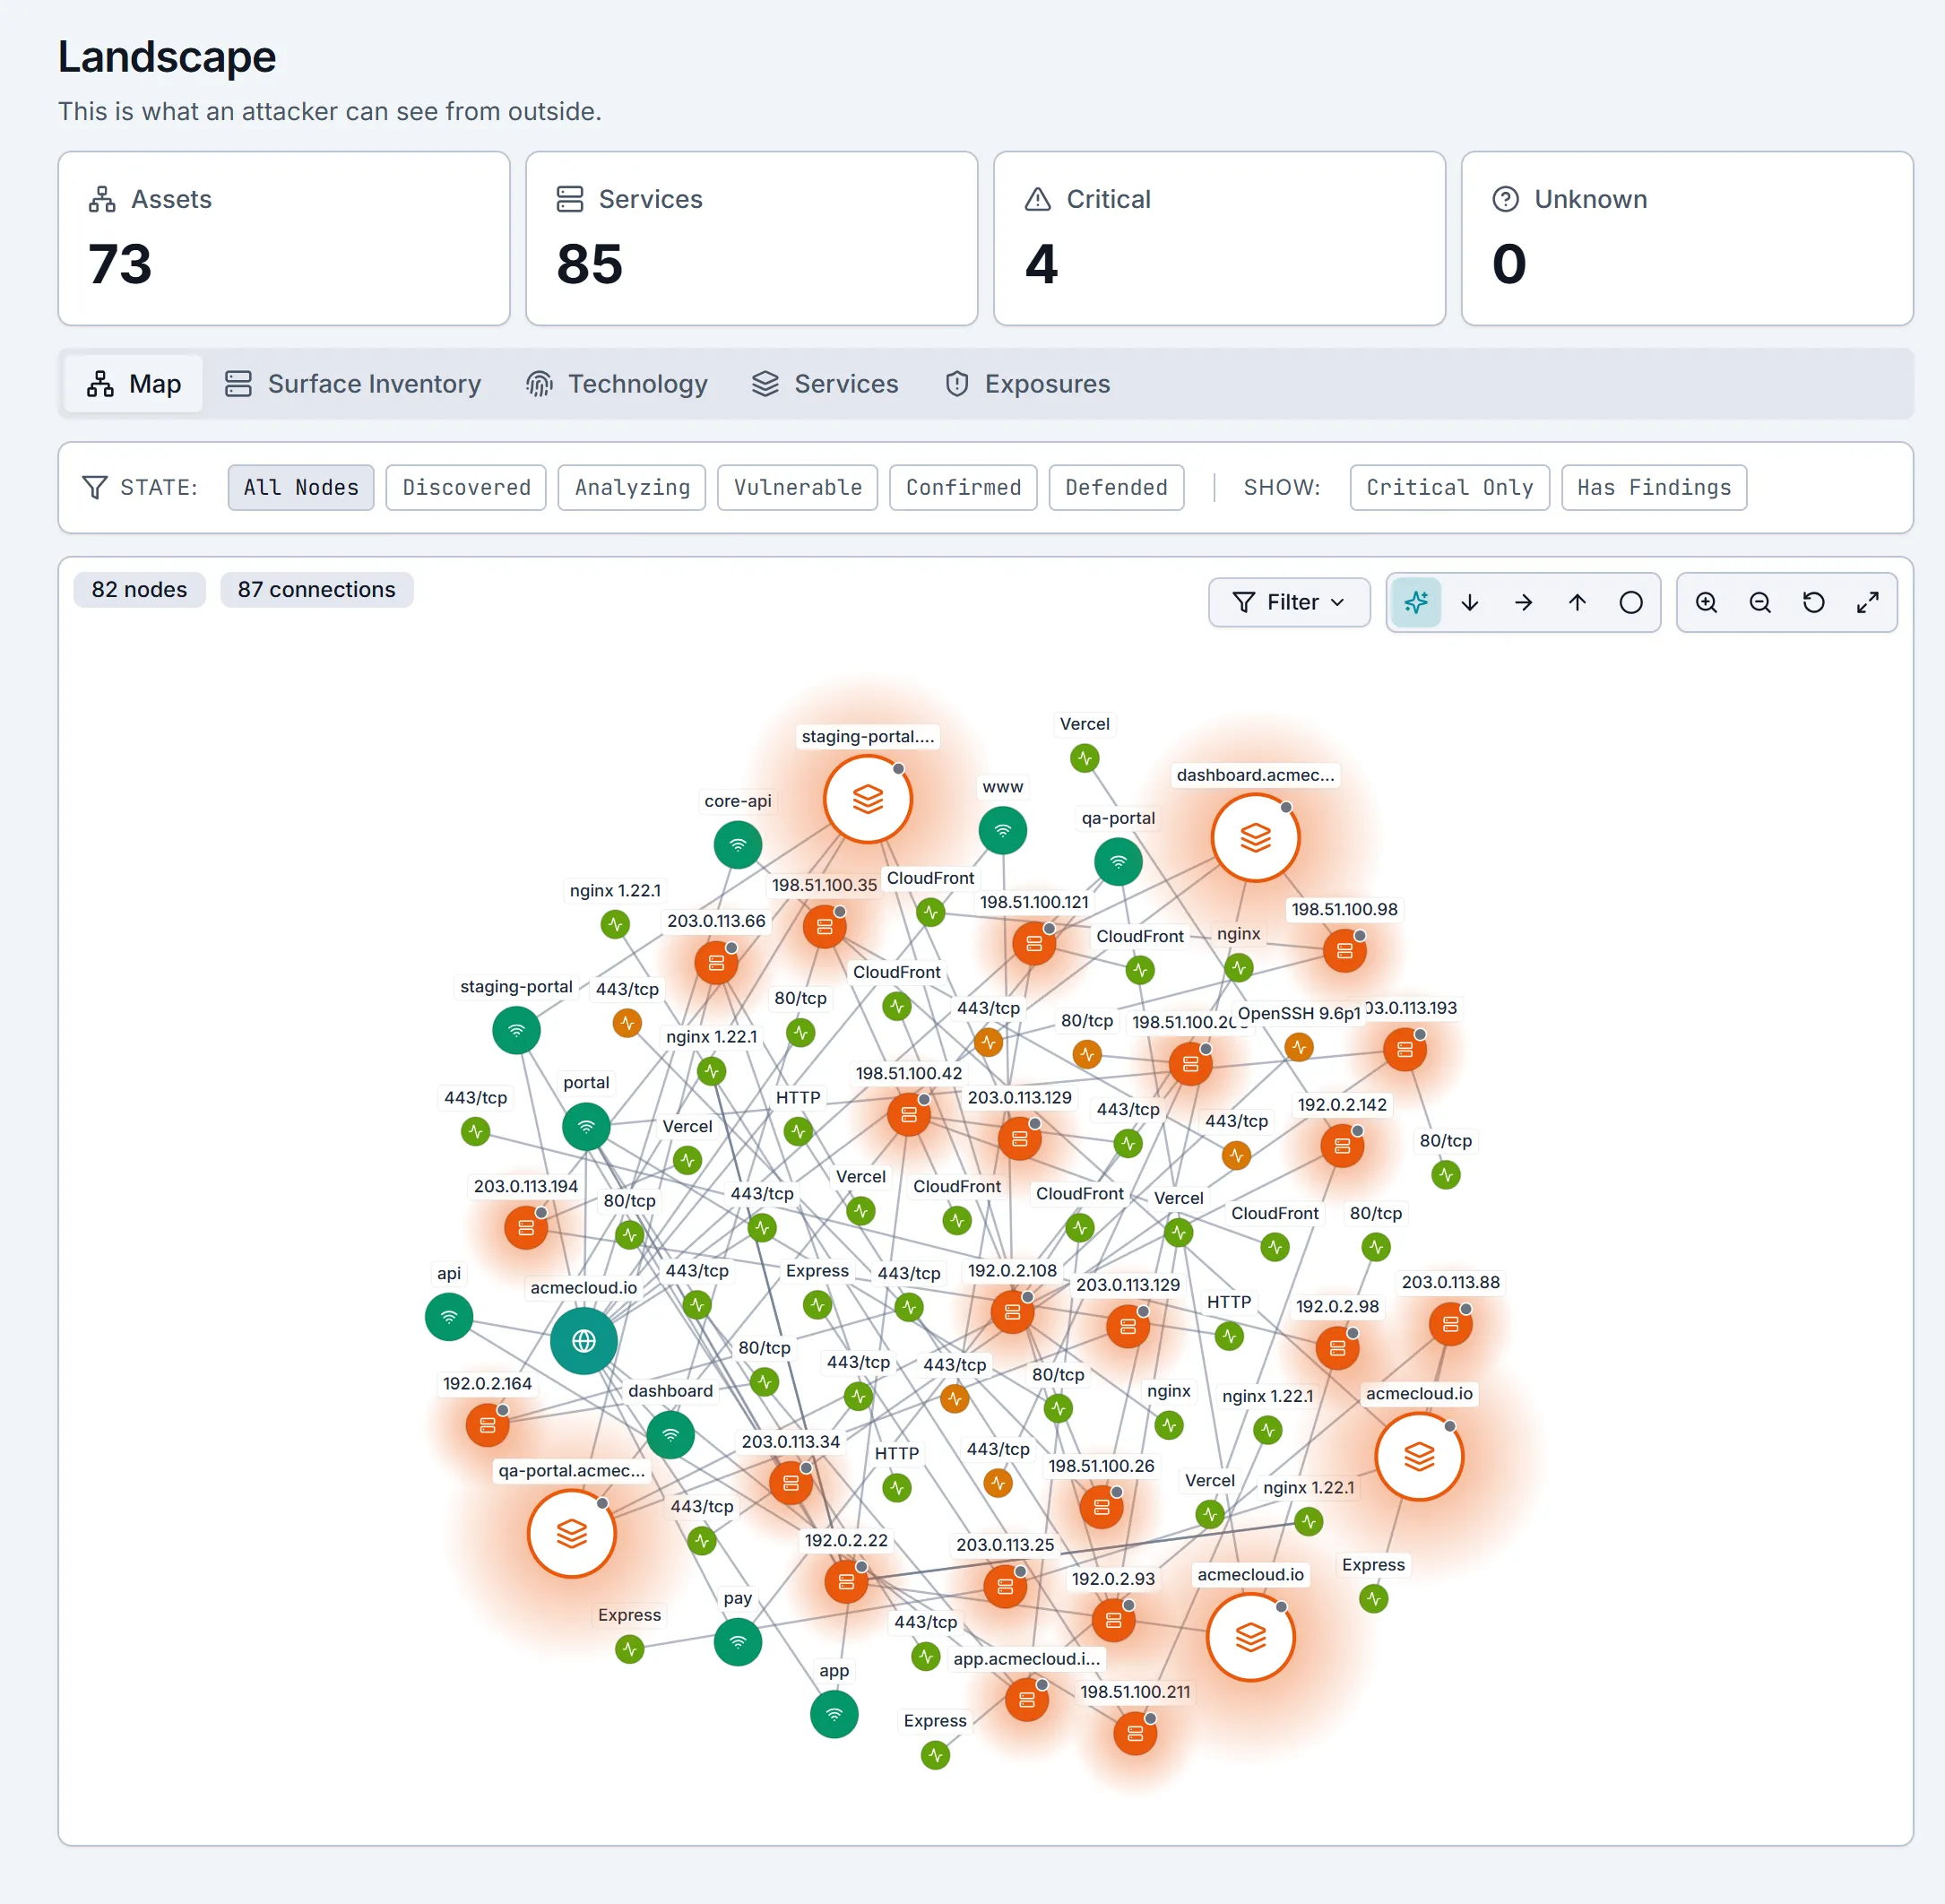Choose the left-to-right layout arrow
1945x1904 pixels.
(1523, 602)
